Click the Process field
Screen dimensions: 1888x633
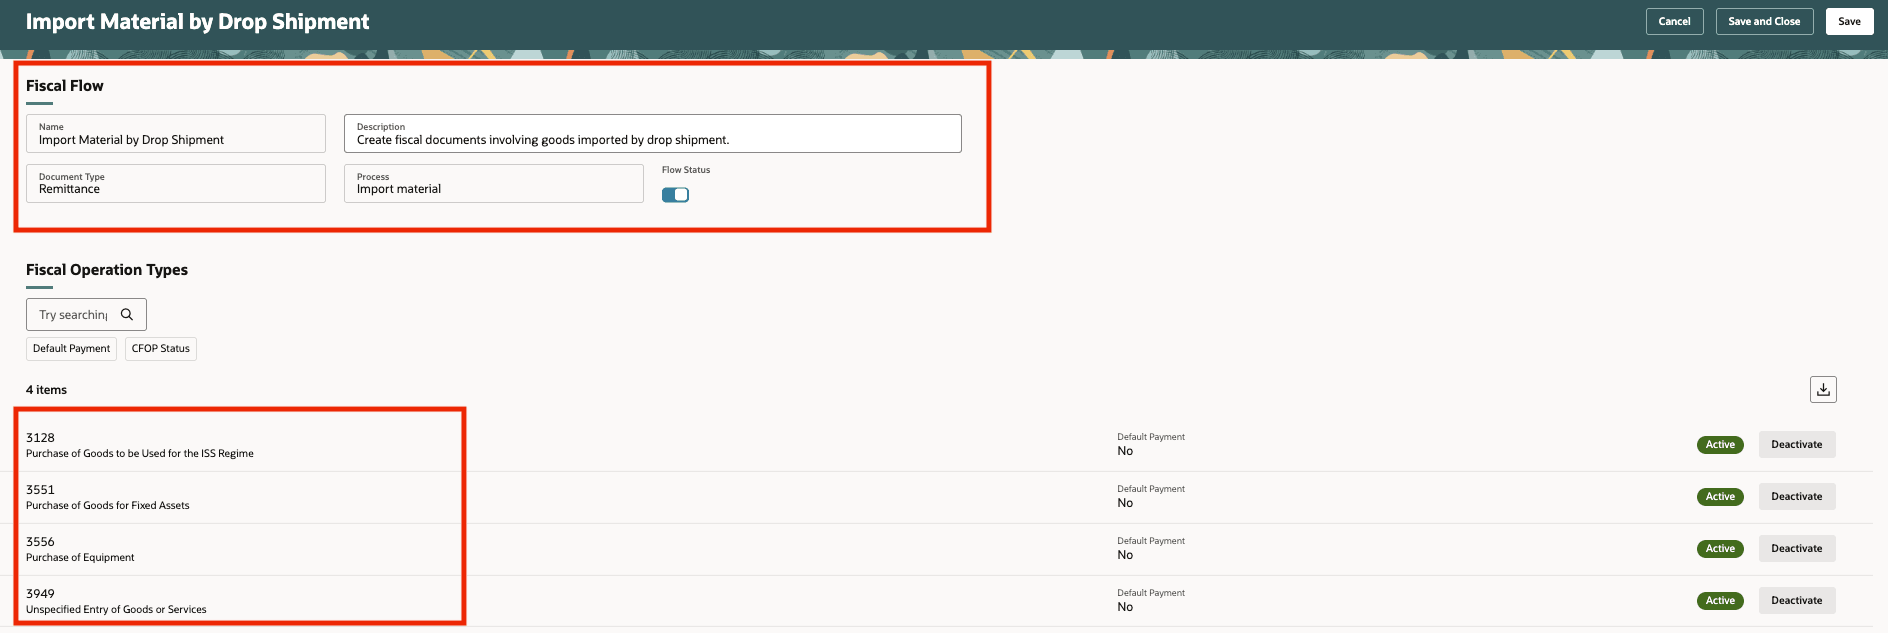(x=494, y=184)
